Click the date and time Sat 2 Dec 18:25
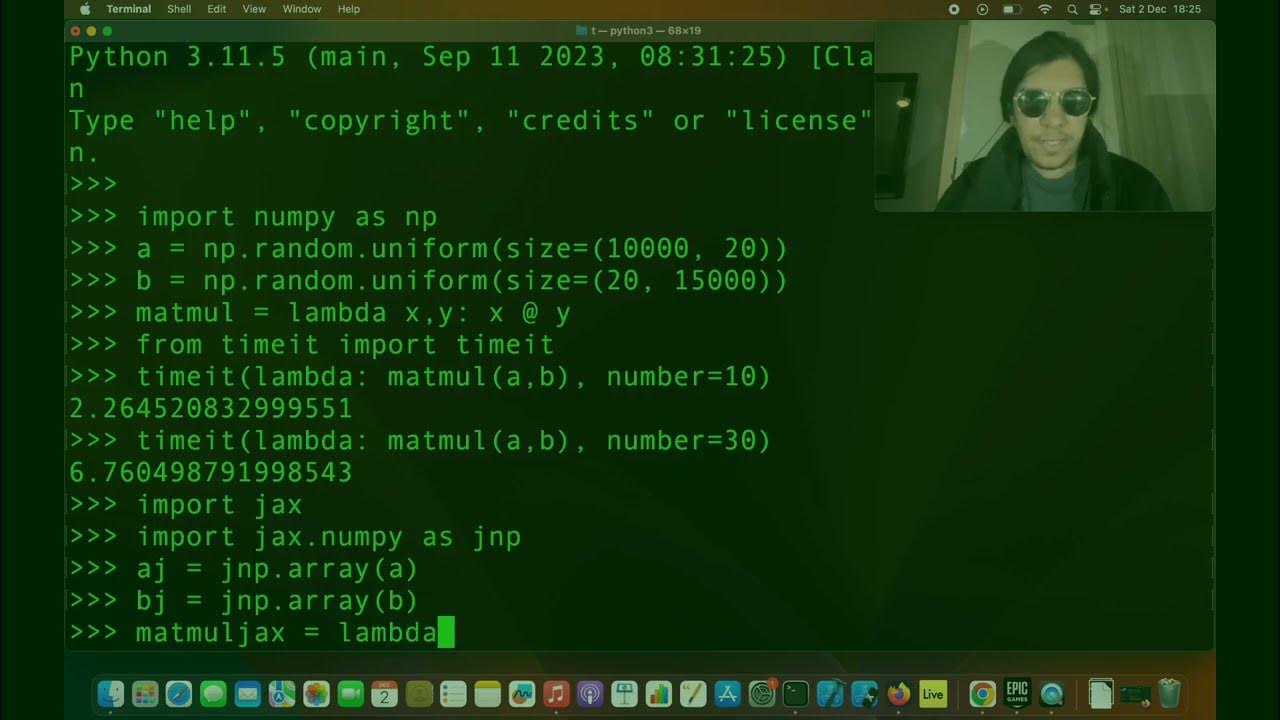 click(1161, 9)
